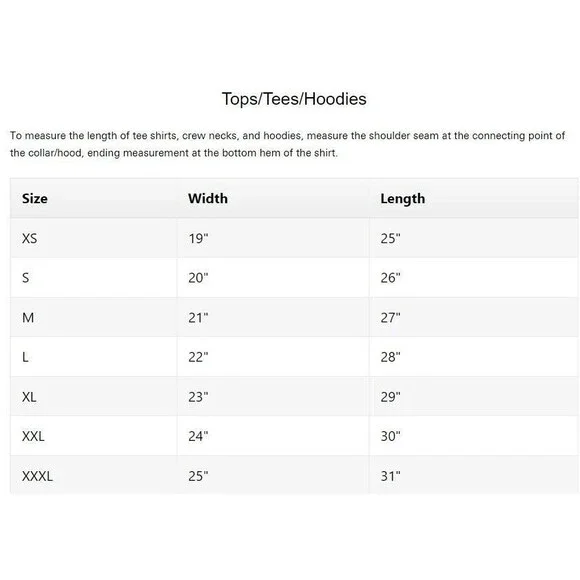Click the measuring instructions paragraph

tap(287, 144)
